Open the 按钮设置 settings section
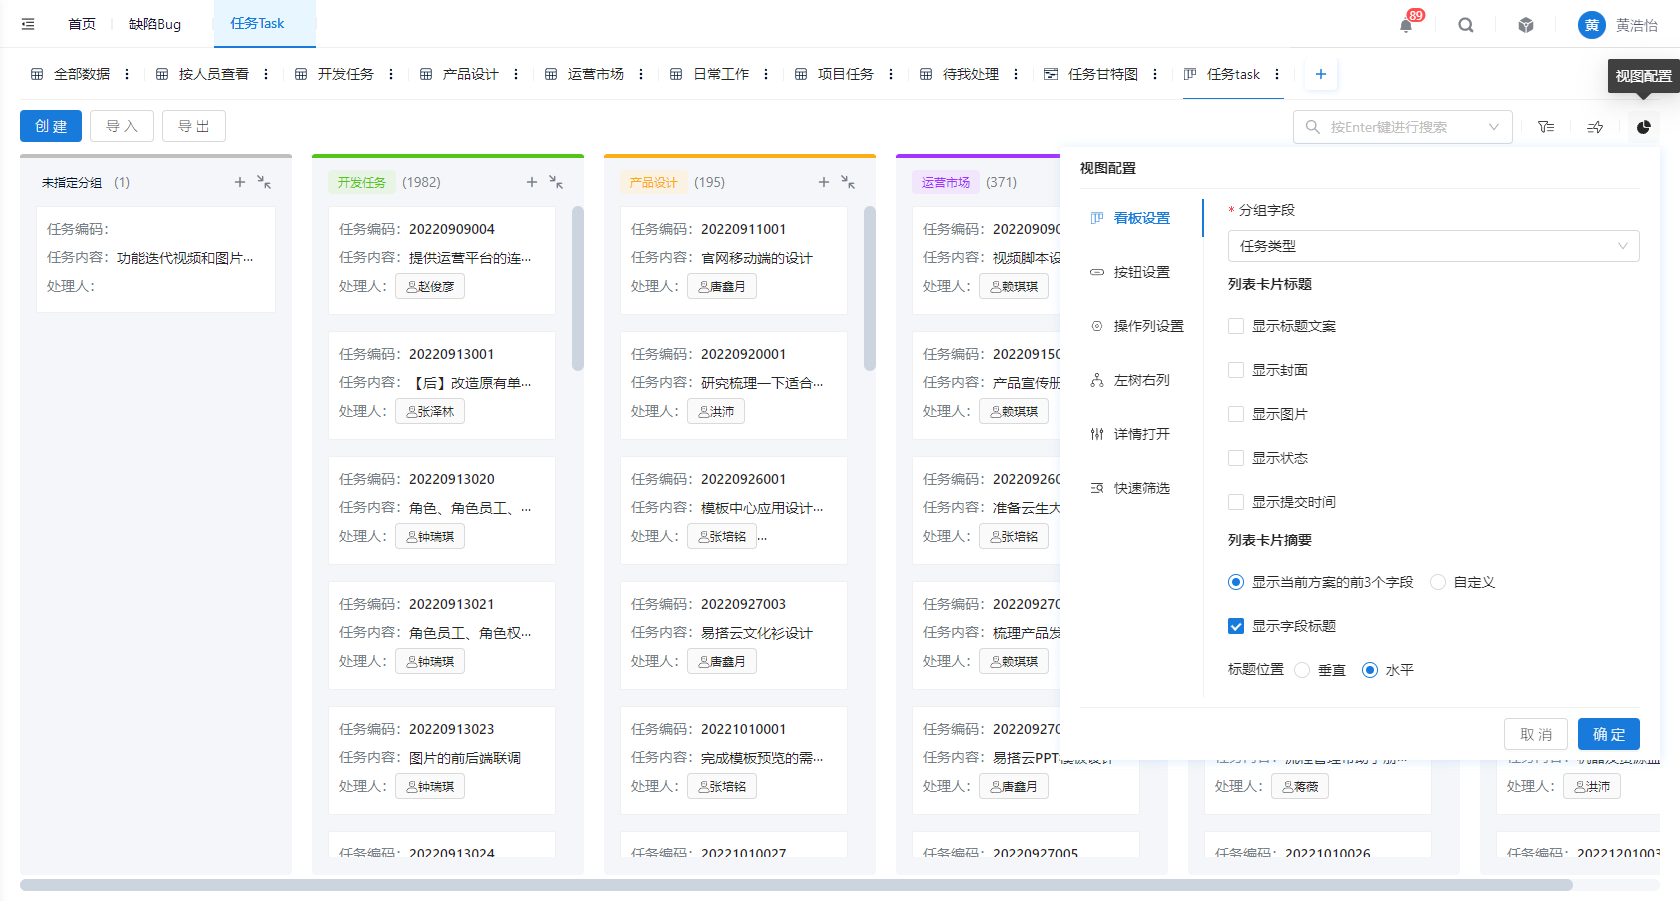The width and height of the screenshot is (1680, 901). [1141, 272]
